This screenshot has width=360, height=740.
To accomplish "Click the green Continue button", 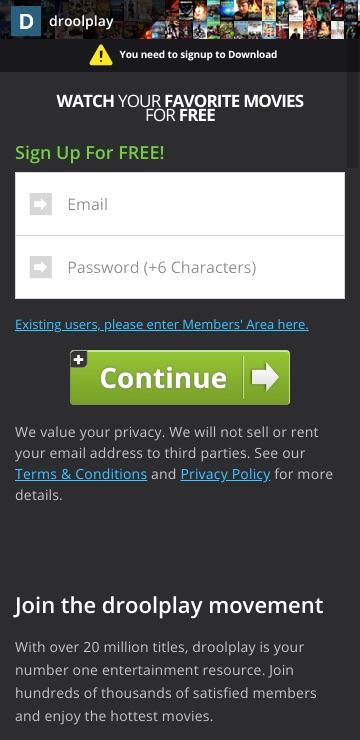I will (x=180, y=377).
